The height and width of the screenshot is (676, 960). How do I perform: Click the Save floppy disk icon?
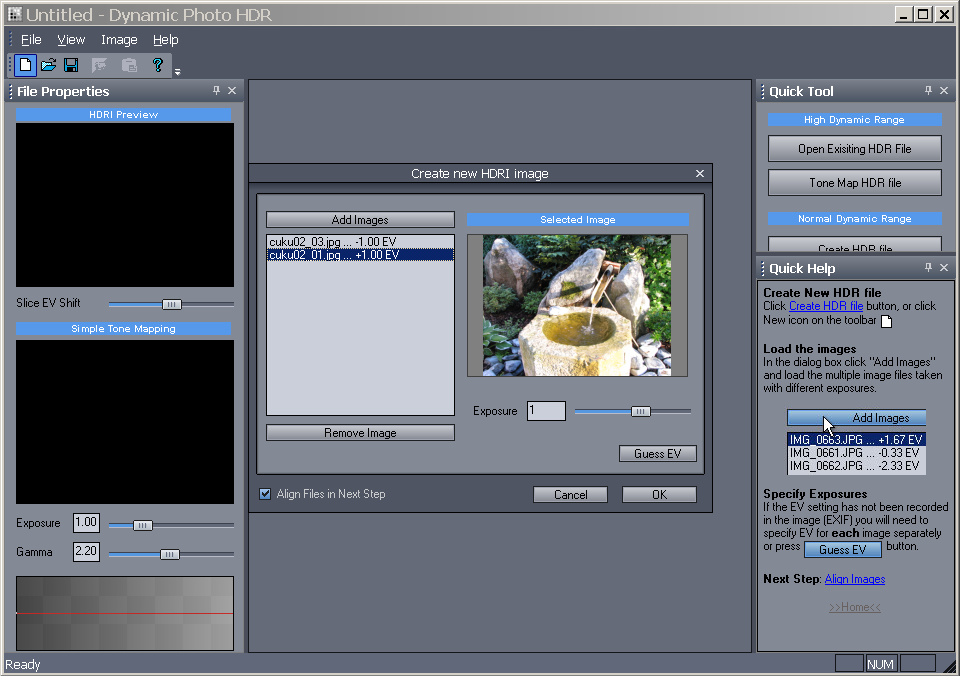click(x=71, y=65)
